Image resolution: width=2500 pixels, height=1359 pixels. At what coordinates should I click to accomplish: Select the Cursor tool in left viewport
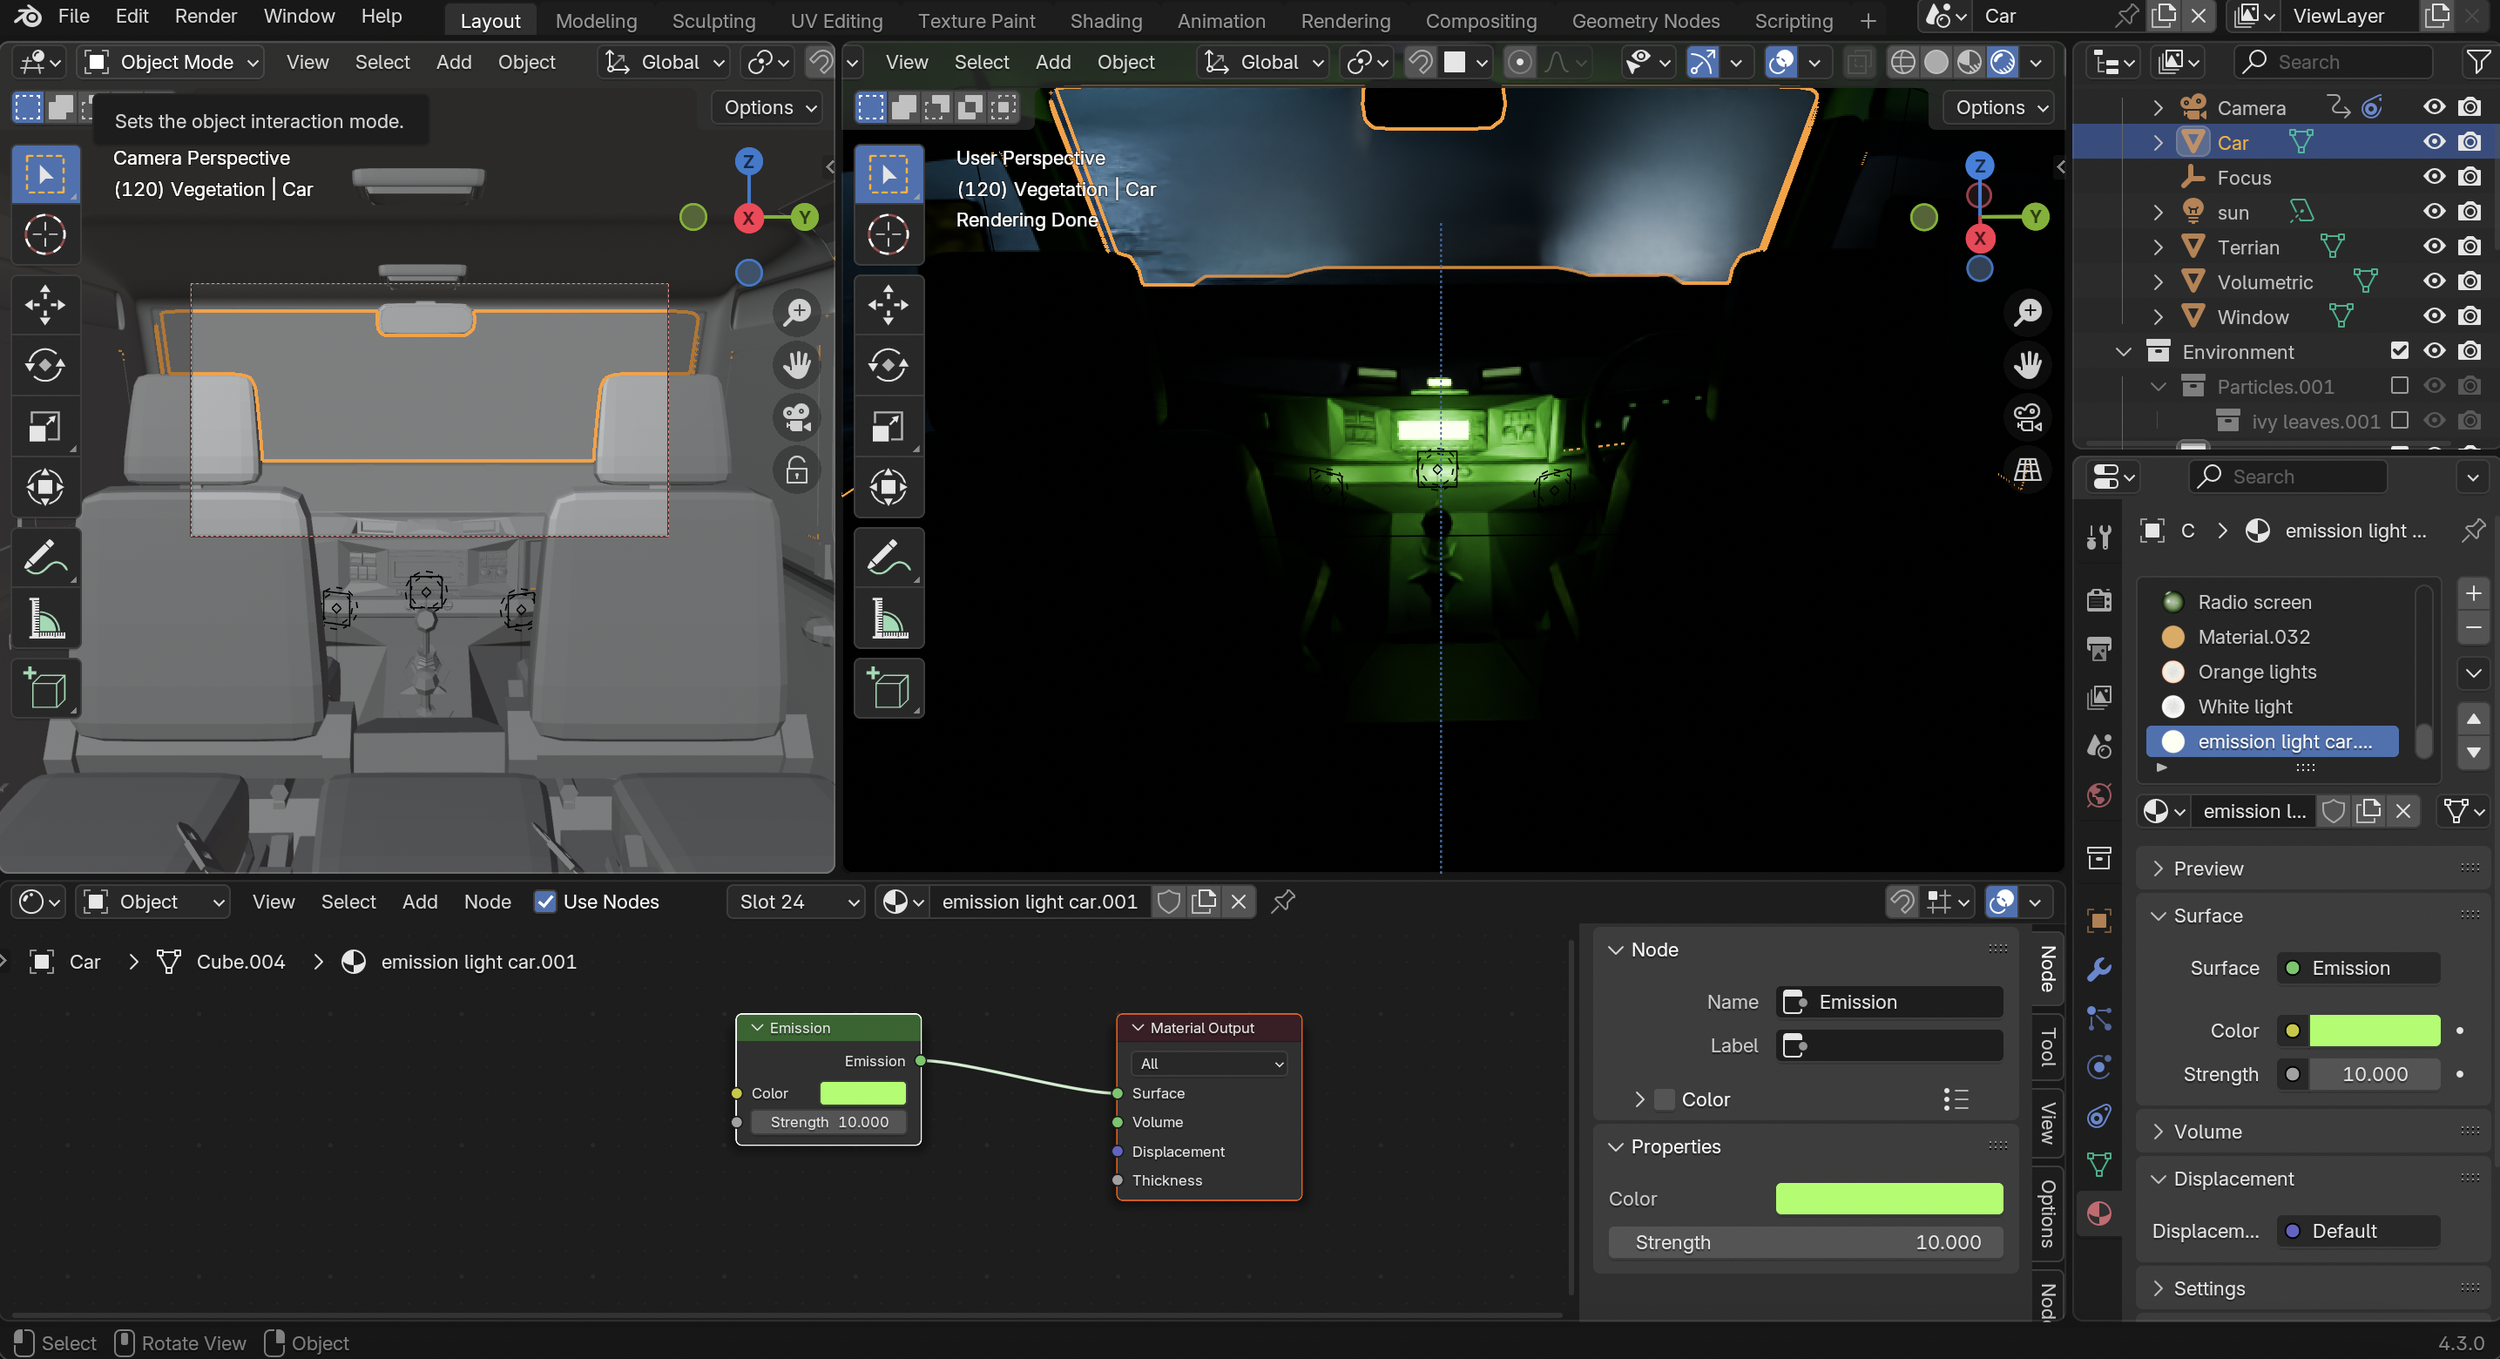[x=45, y=235]
